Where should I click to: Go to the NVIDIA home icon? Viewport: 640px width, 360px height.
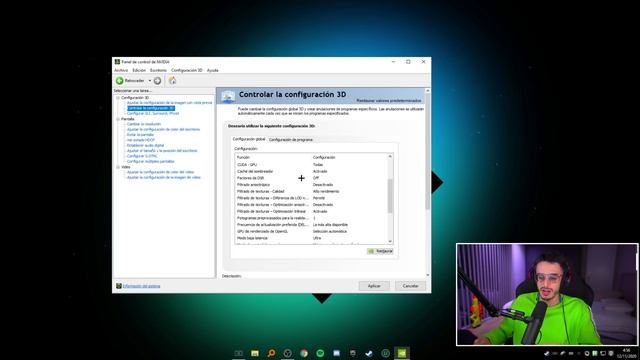pyautogui.click(x=173, y=80)
